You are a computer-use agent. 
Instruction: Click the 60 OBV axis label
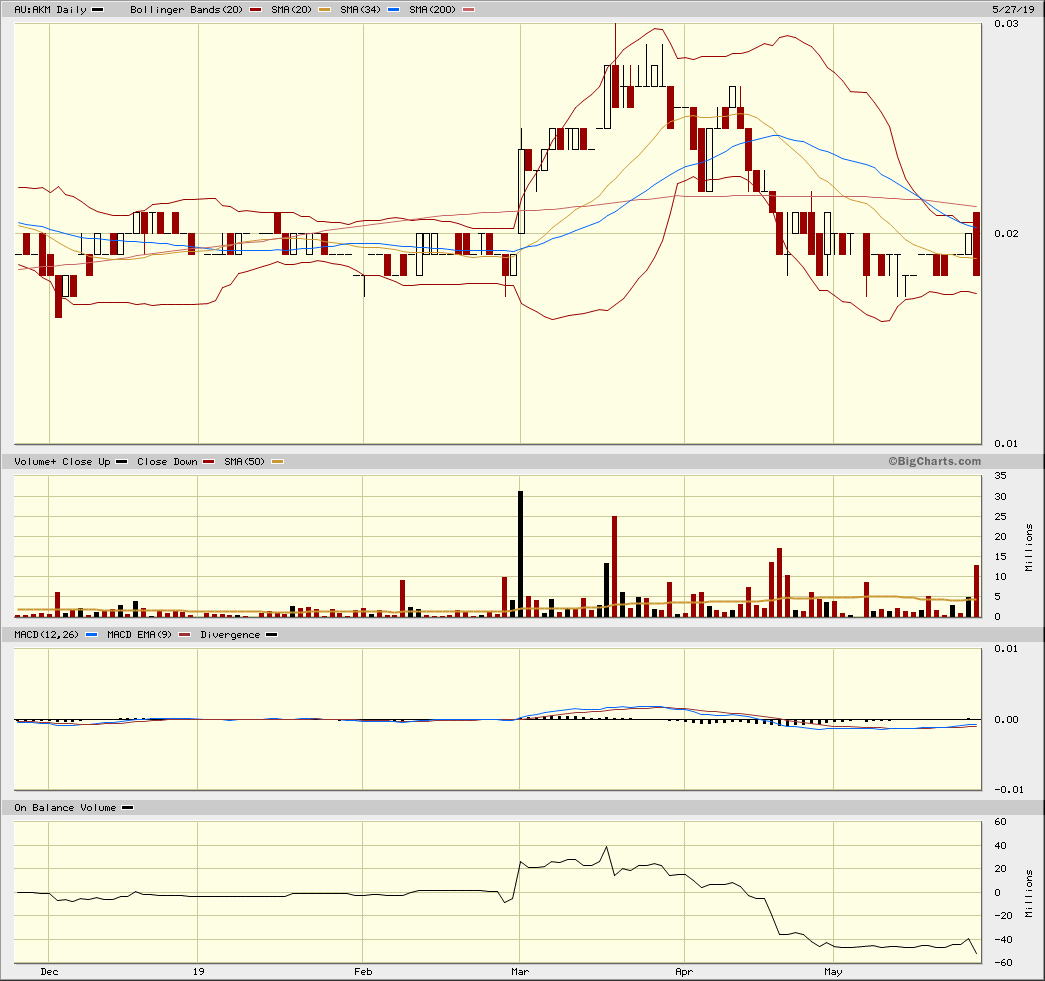coord(1000,822)
